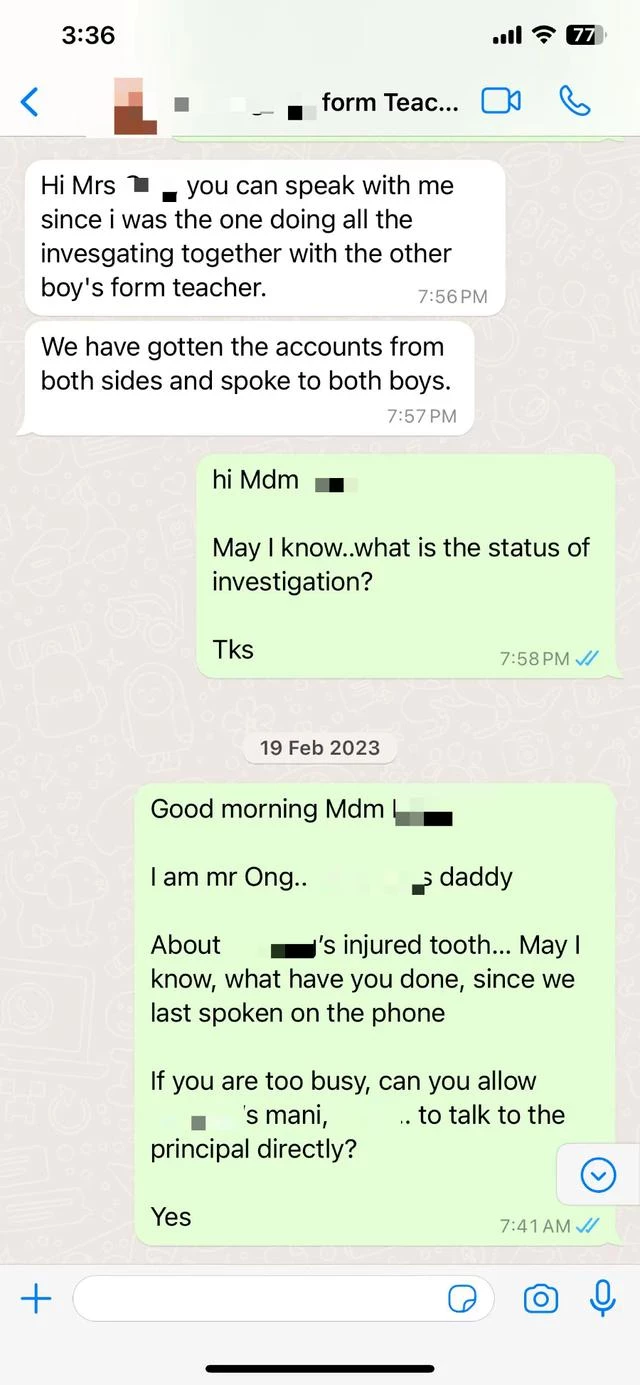
Task: Select the 'Hi Mrs... you can speak with me' message
Action: (264, 238)
